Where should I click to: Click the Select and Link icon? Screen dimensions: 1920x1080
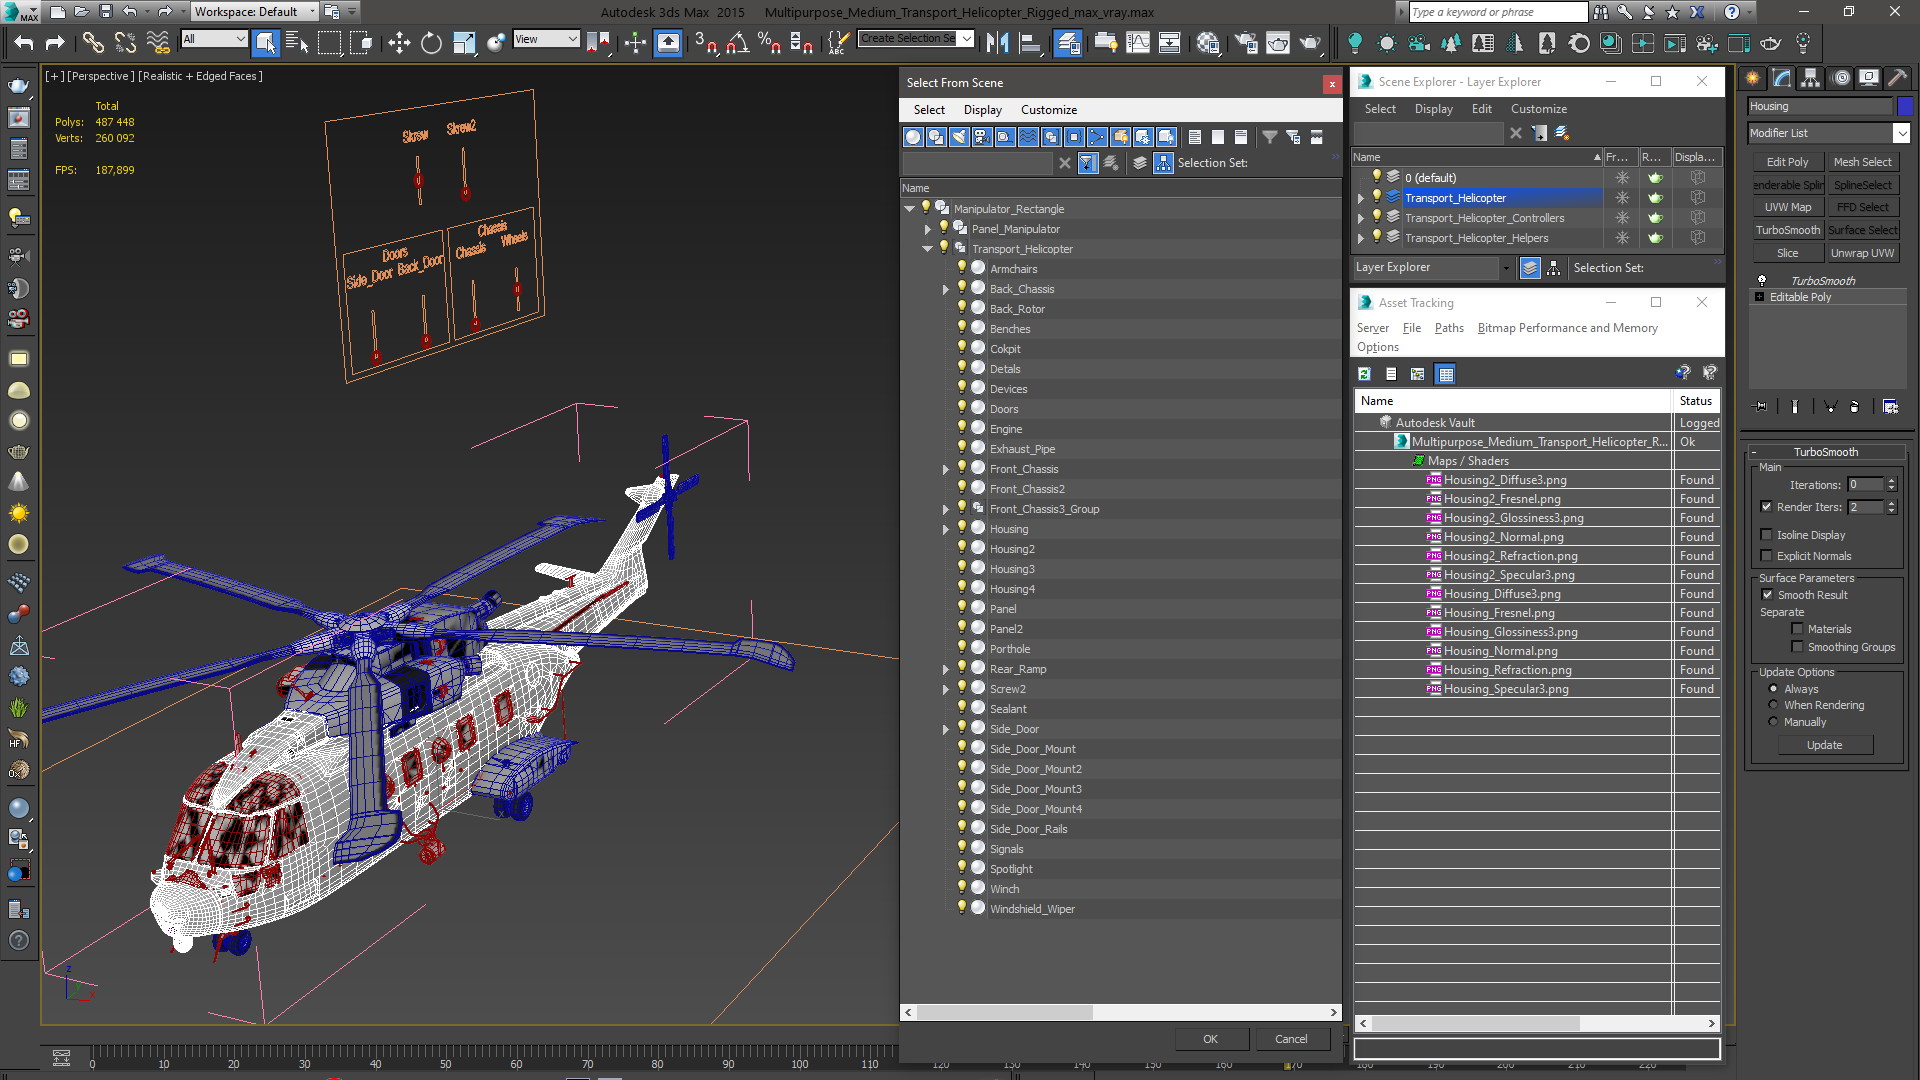click(92, 42)
